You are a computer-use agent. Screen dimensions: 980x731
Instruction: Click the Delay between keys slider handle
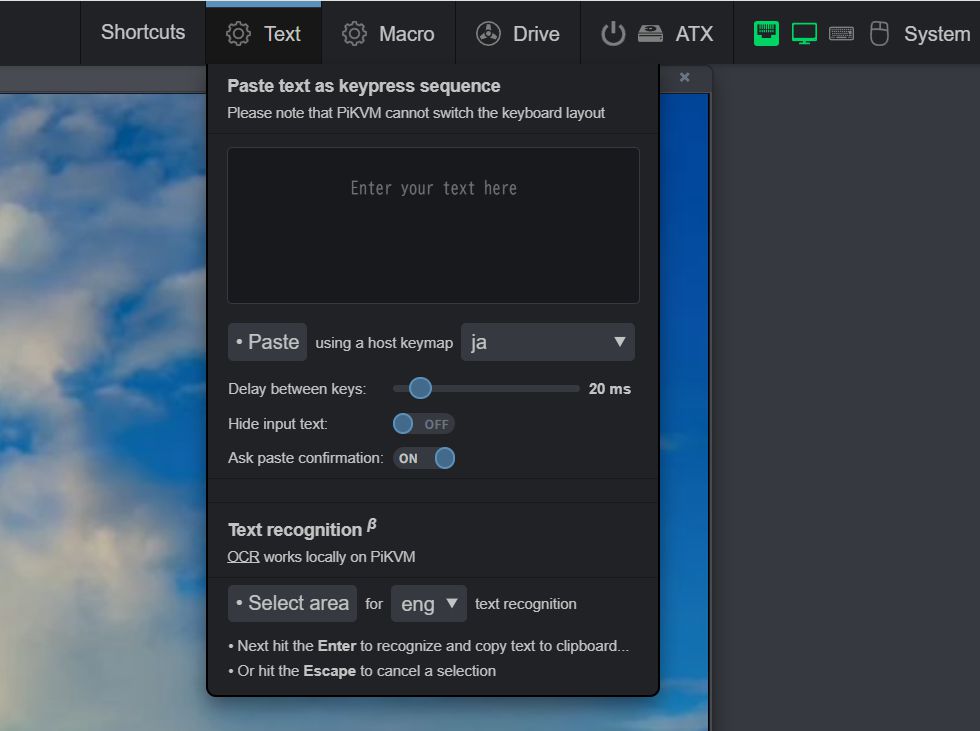coord(420,388)
